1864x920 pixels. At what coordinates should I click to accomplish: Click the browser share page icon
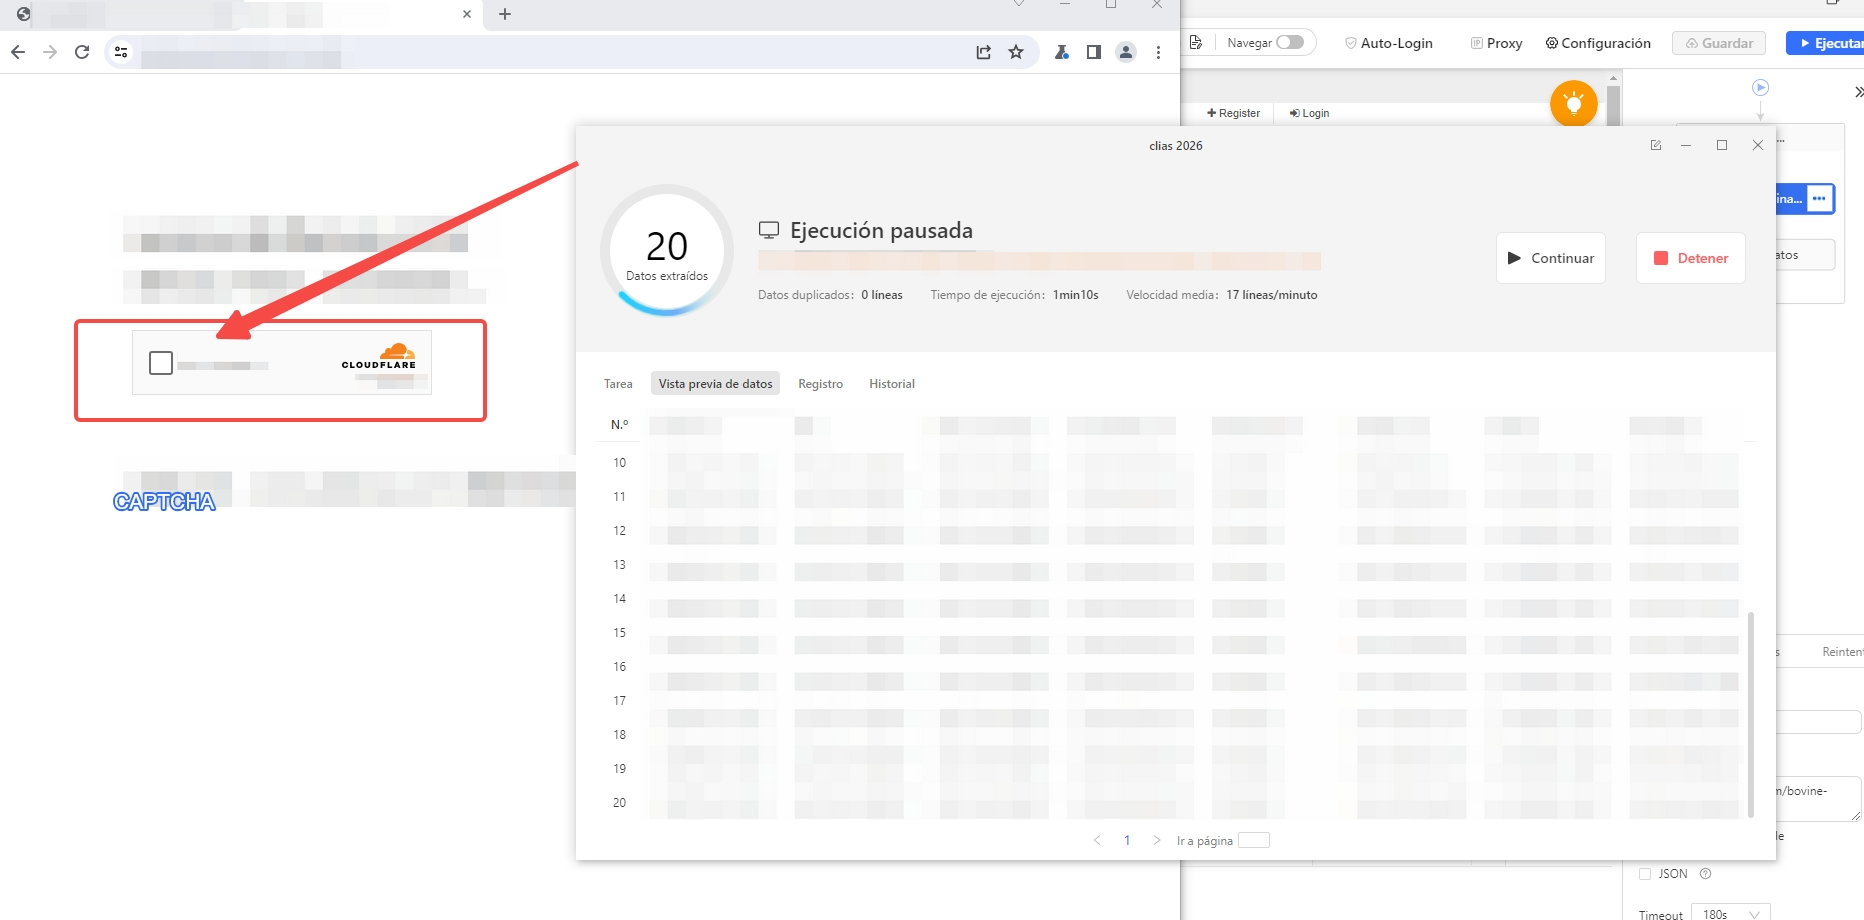984,52
